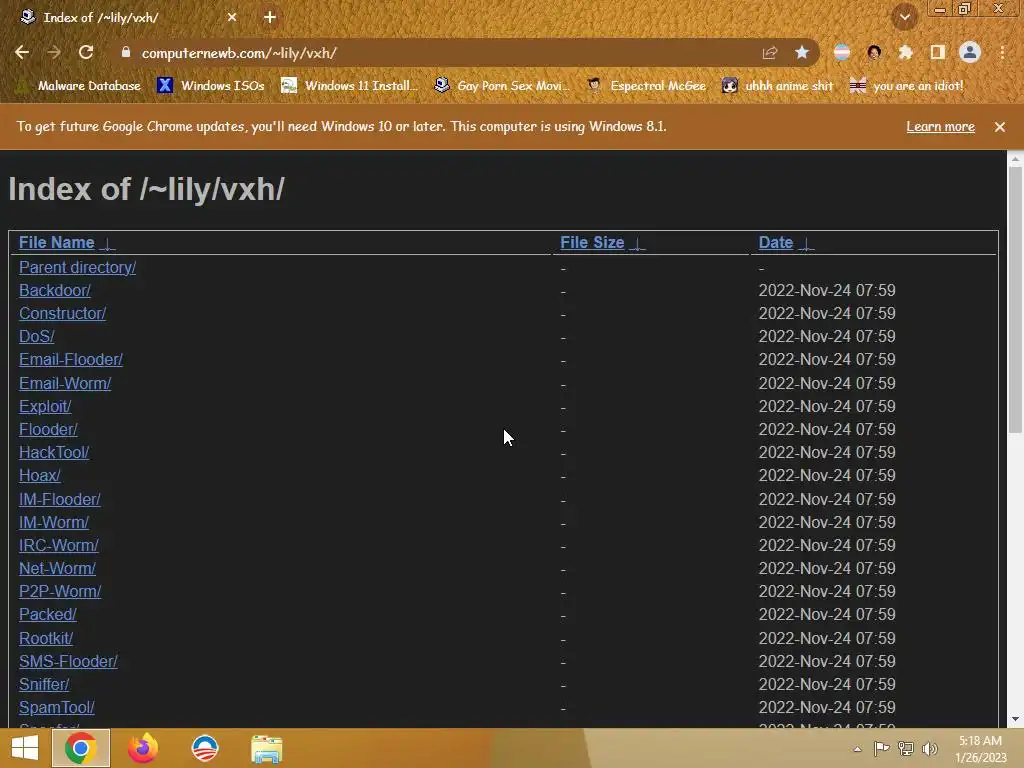Open the striped flag extension icon
The image size is (1024, 768).
click(x=842, y=53)
